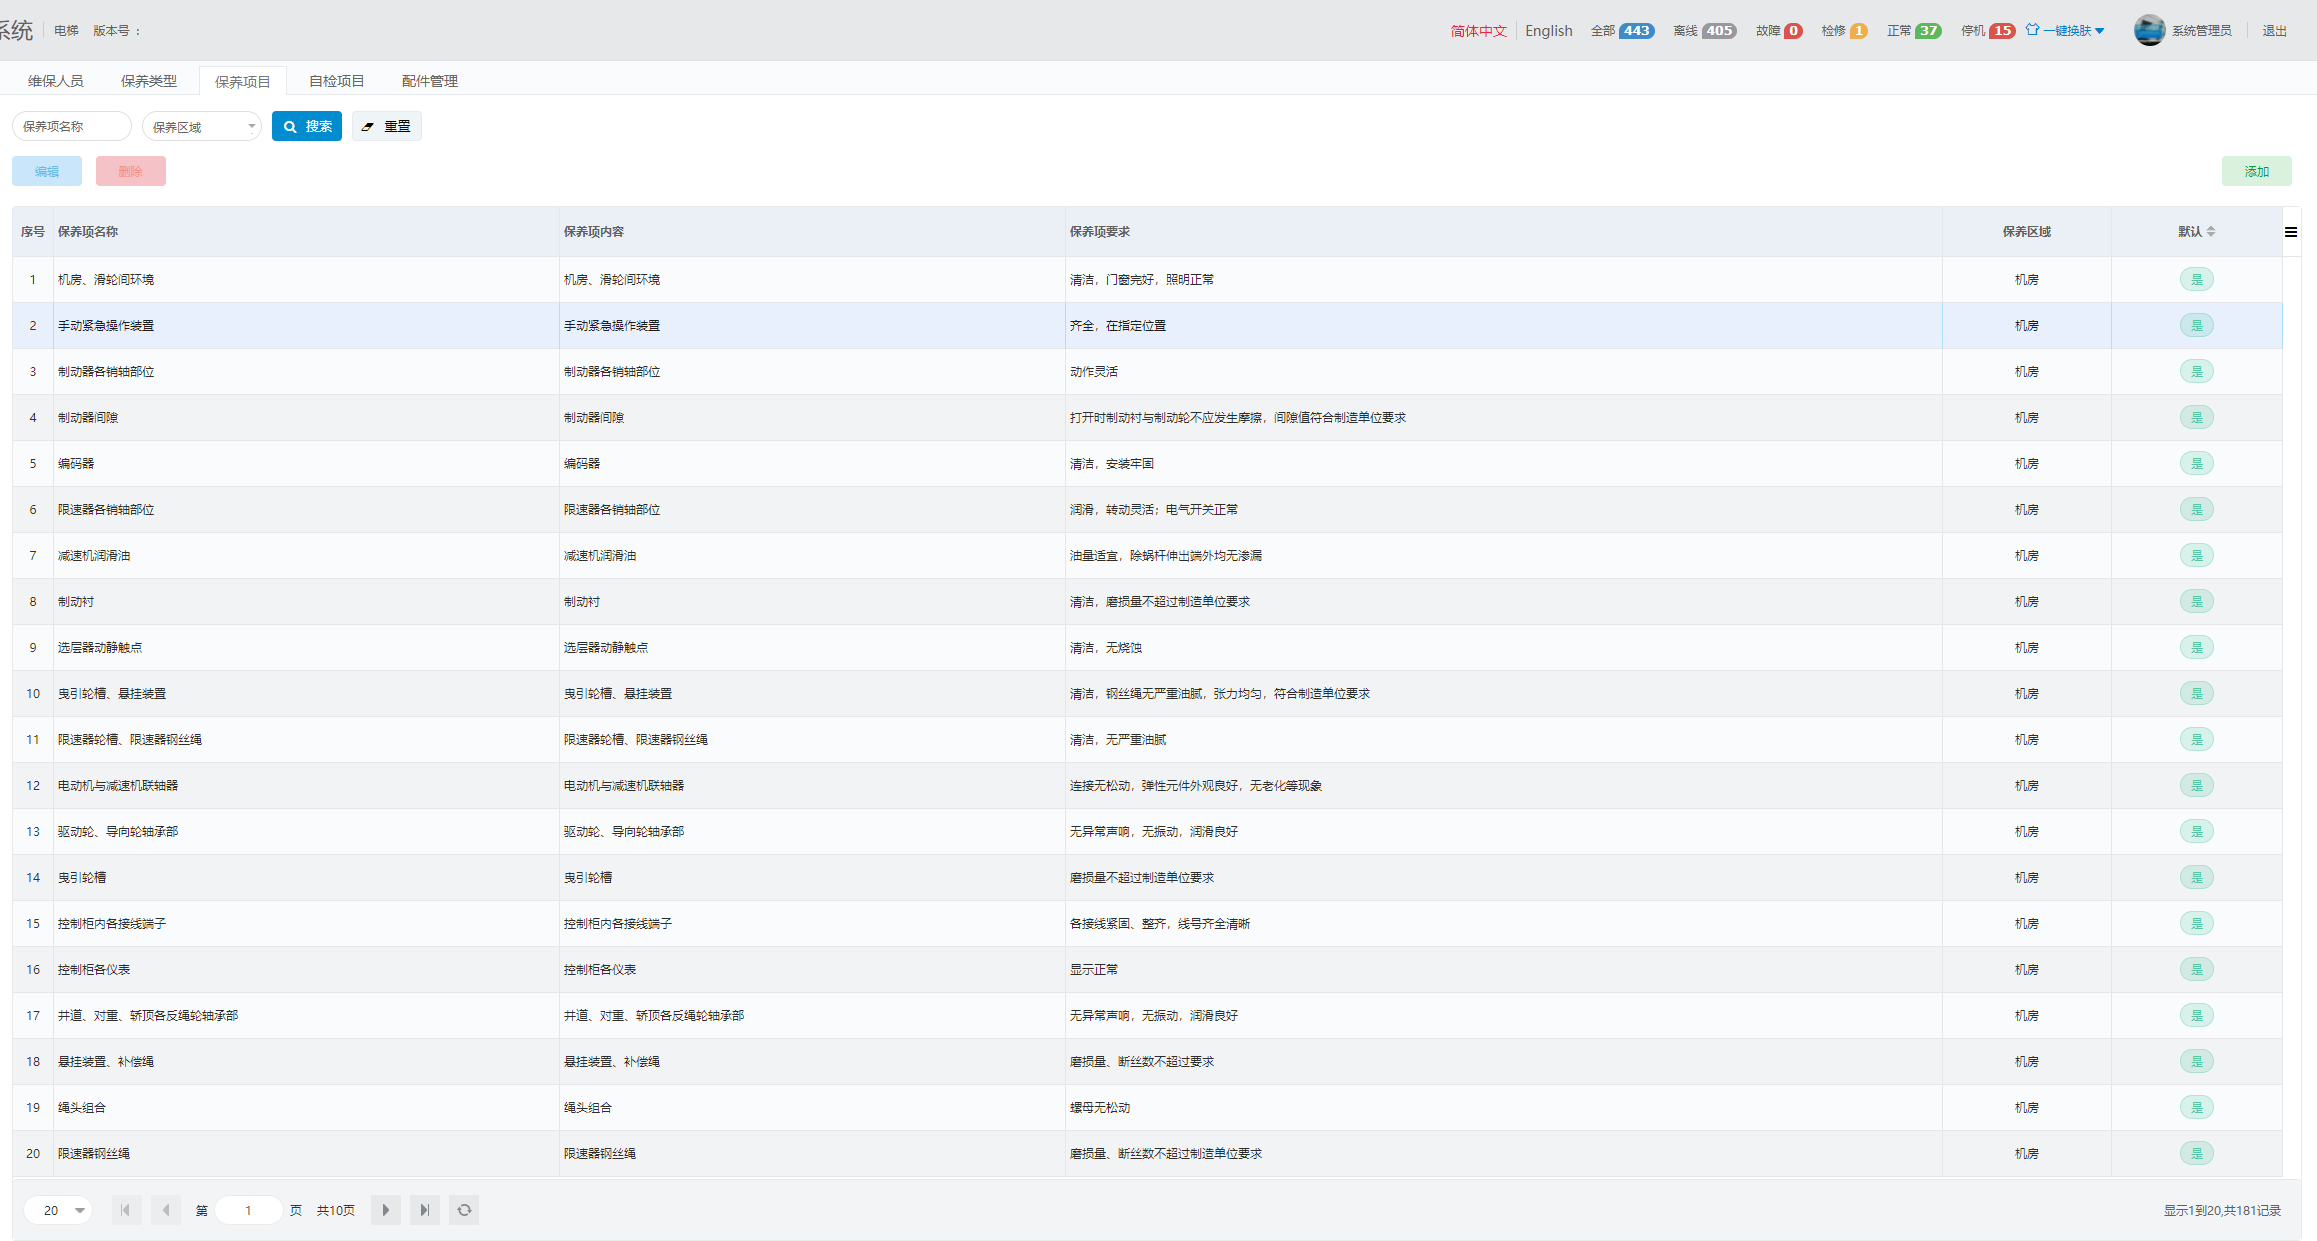Filter by the red 停机 15 badge
Viewport: 2317px width, 1241px height.
tap(2001, 31)
